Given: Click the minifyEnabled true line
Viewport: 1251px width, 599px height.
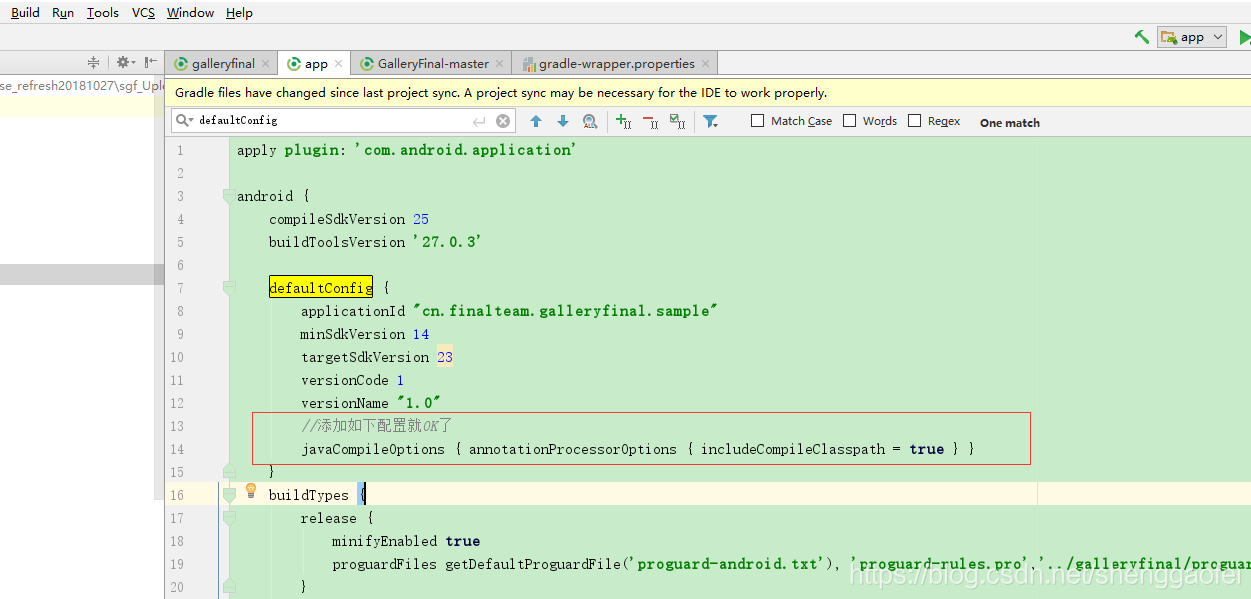Looking at the screenshot, I should (406, 541).
